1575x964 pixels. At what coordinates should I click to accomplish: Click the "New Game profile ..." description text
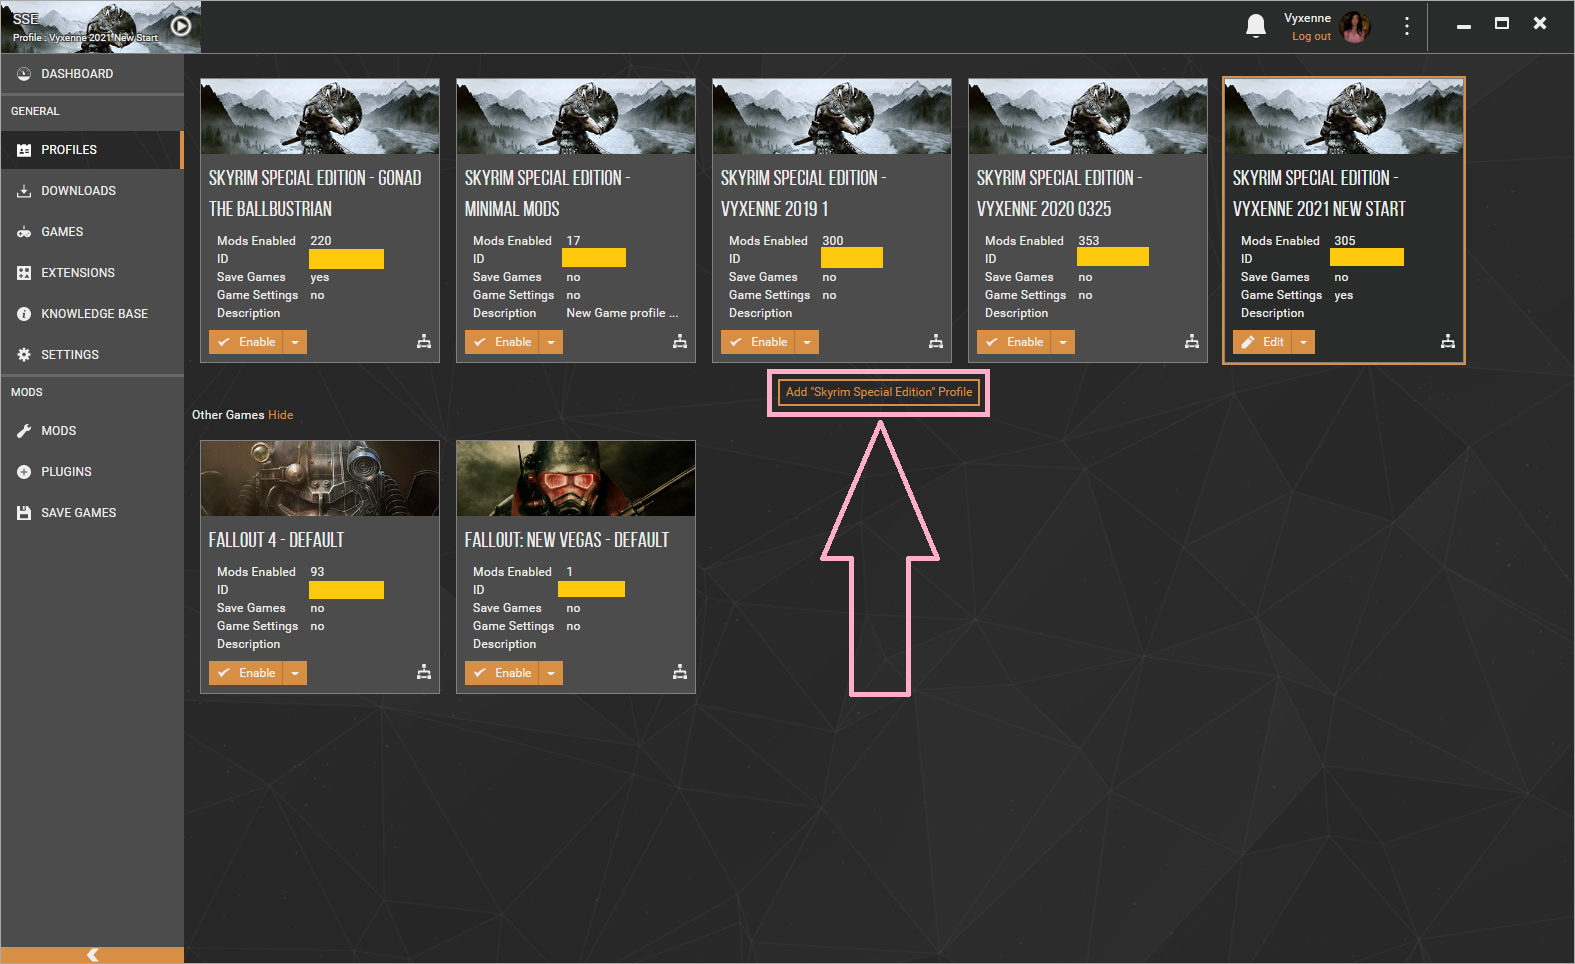point(622,313)
